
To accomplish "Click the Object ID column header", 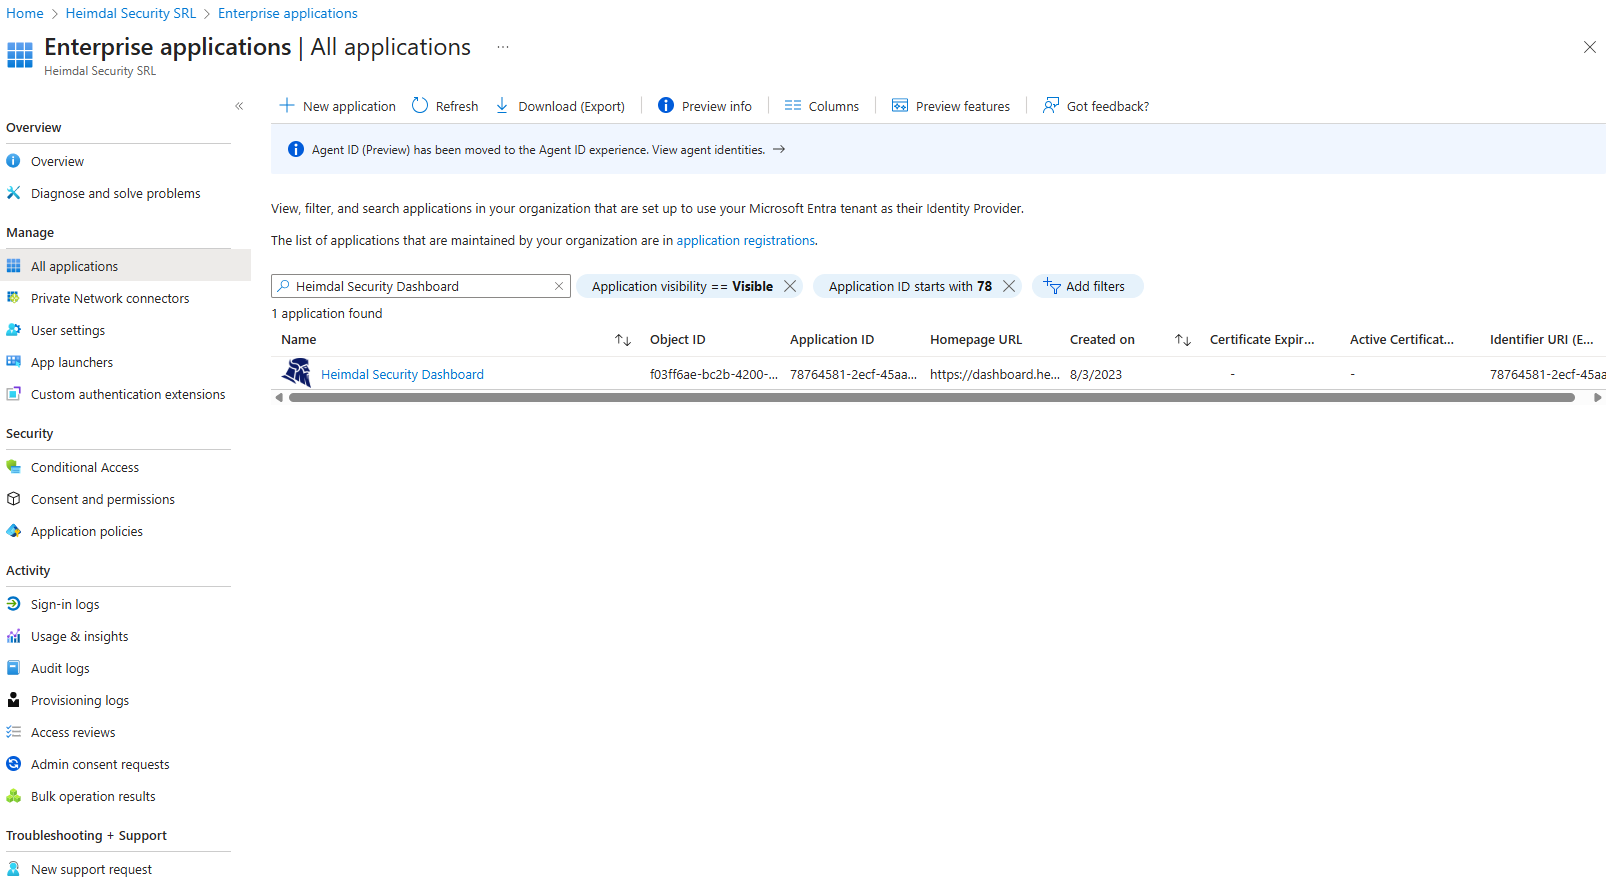I will (x=678, y=340).
